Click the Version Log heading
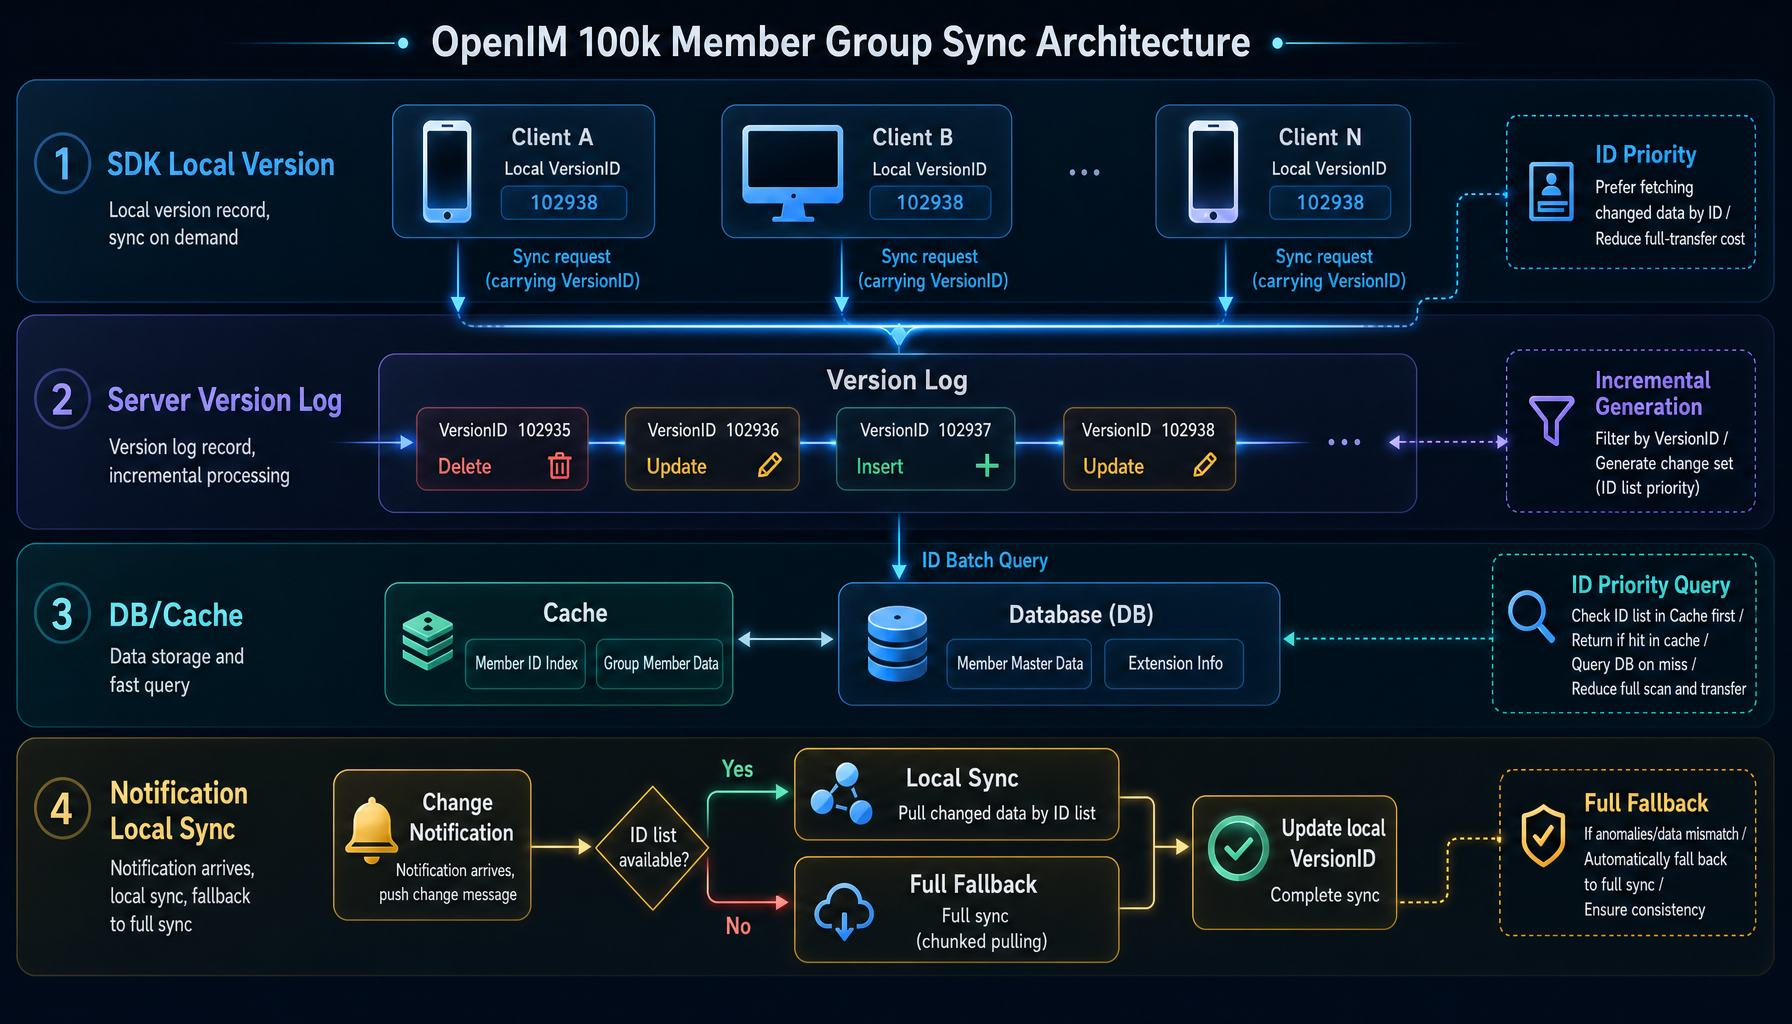Screen dimensions: 1792x1024 897,380
